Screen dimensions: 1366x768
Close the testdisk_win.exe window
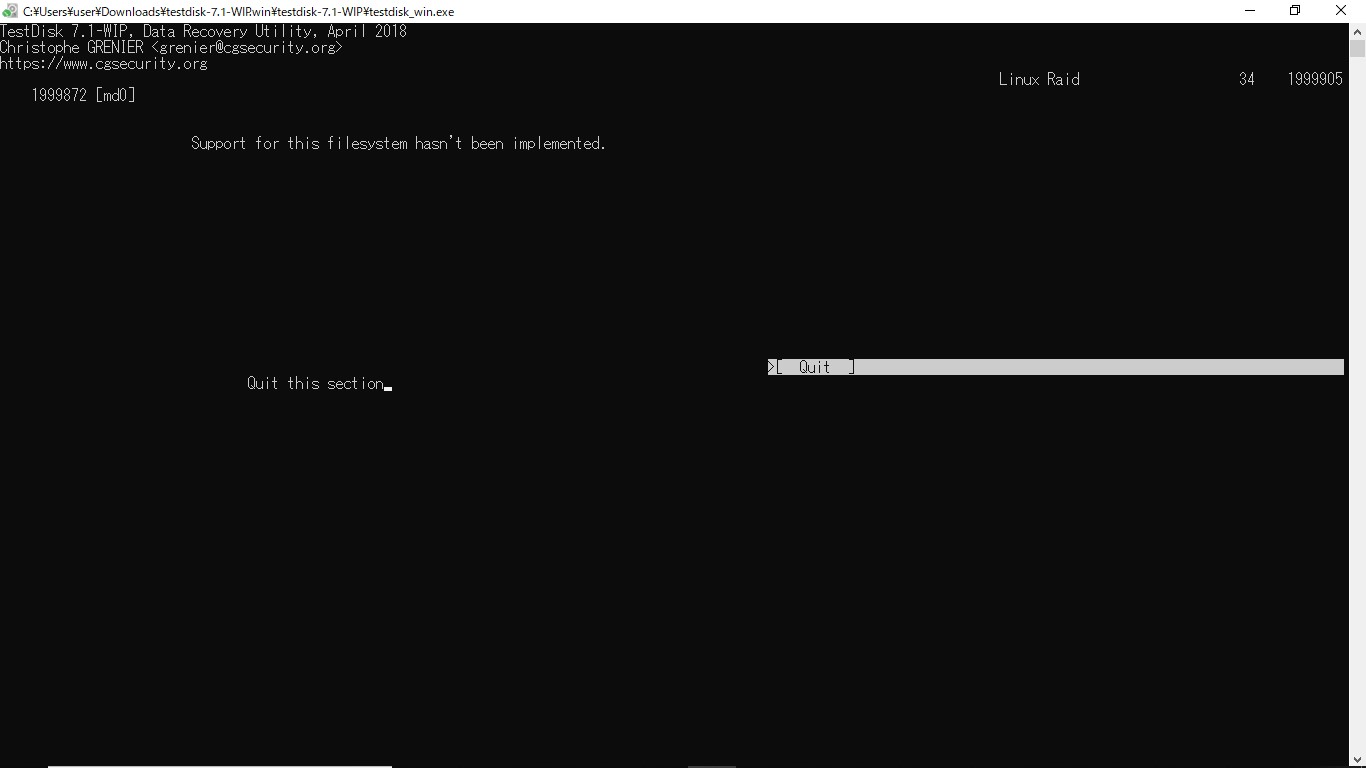click(x=1341, y=11)
